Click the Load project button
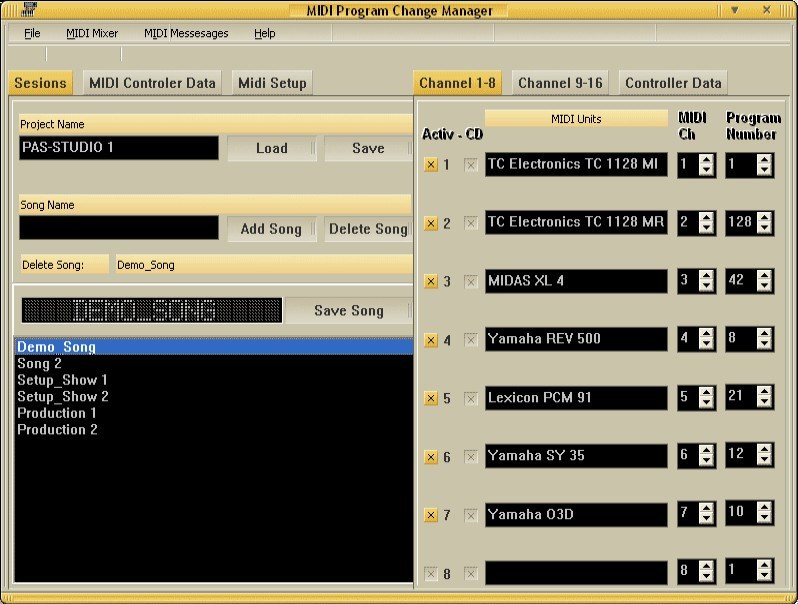The image size is (798, 604). [x=271, y=148]
